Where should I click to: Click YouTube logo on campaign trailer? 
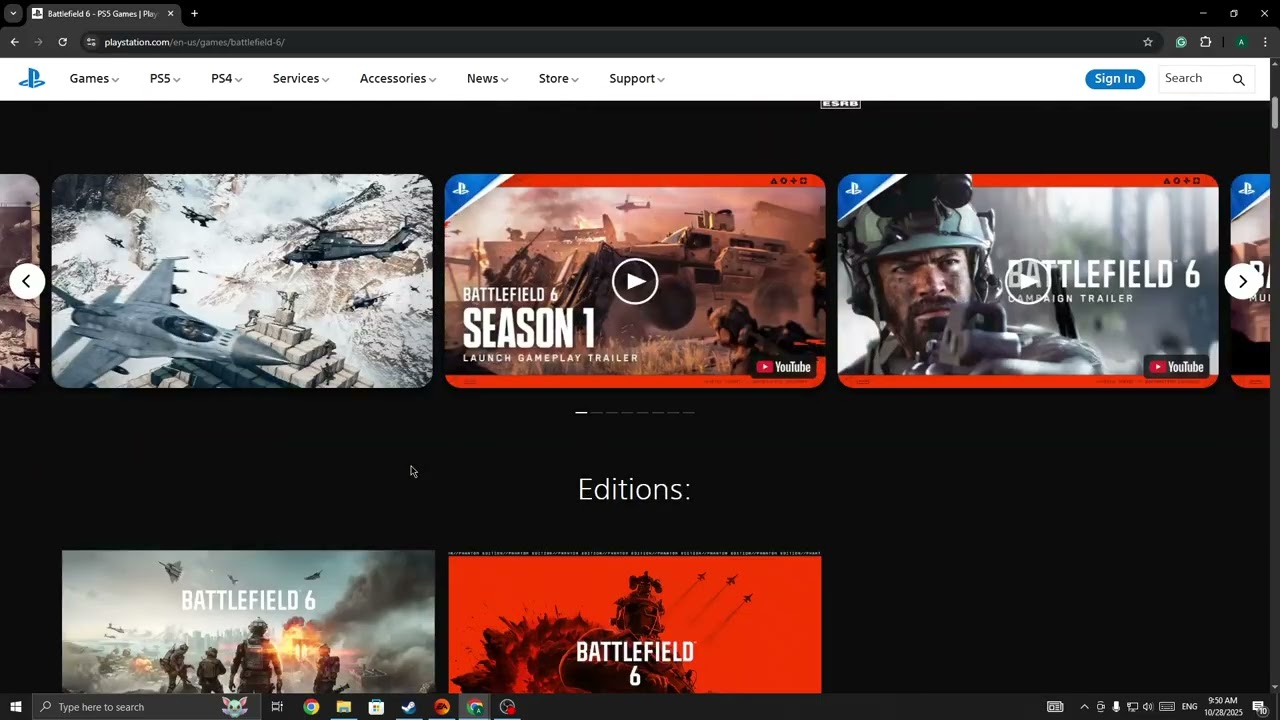click(1177, 367)
